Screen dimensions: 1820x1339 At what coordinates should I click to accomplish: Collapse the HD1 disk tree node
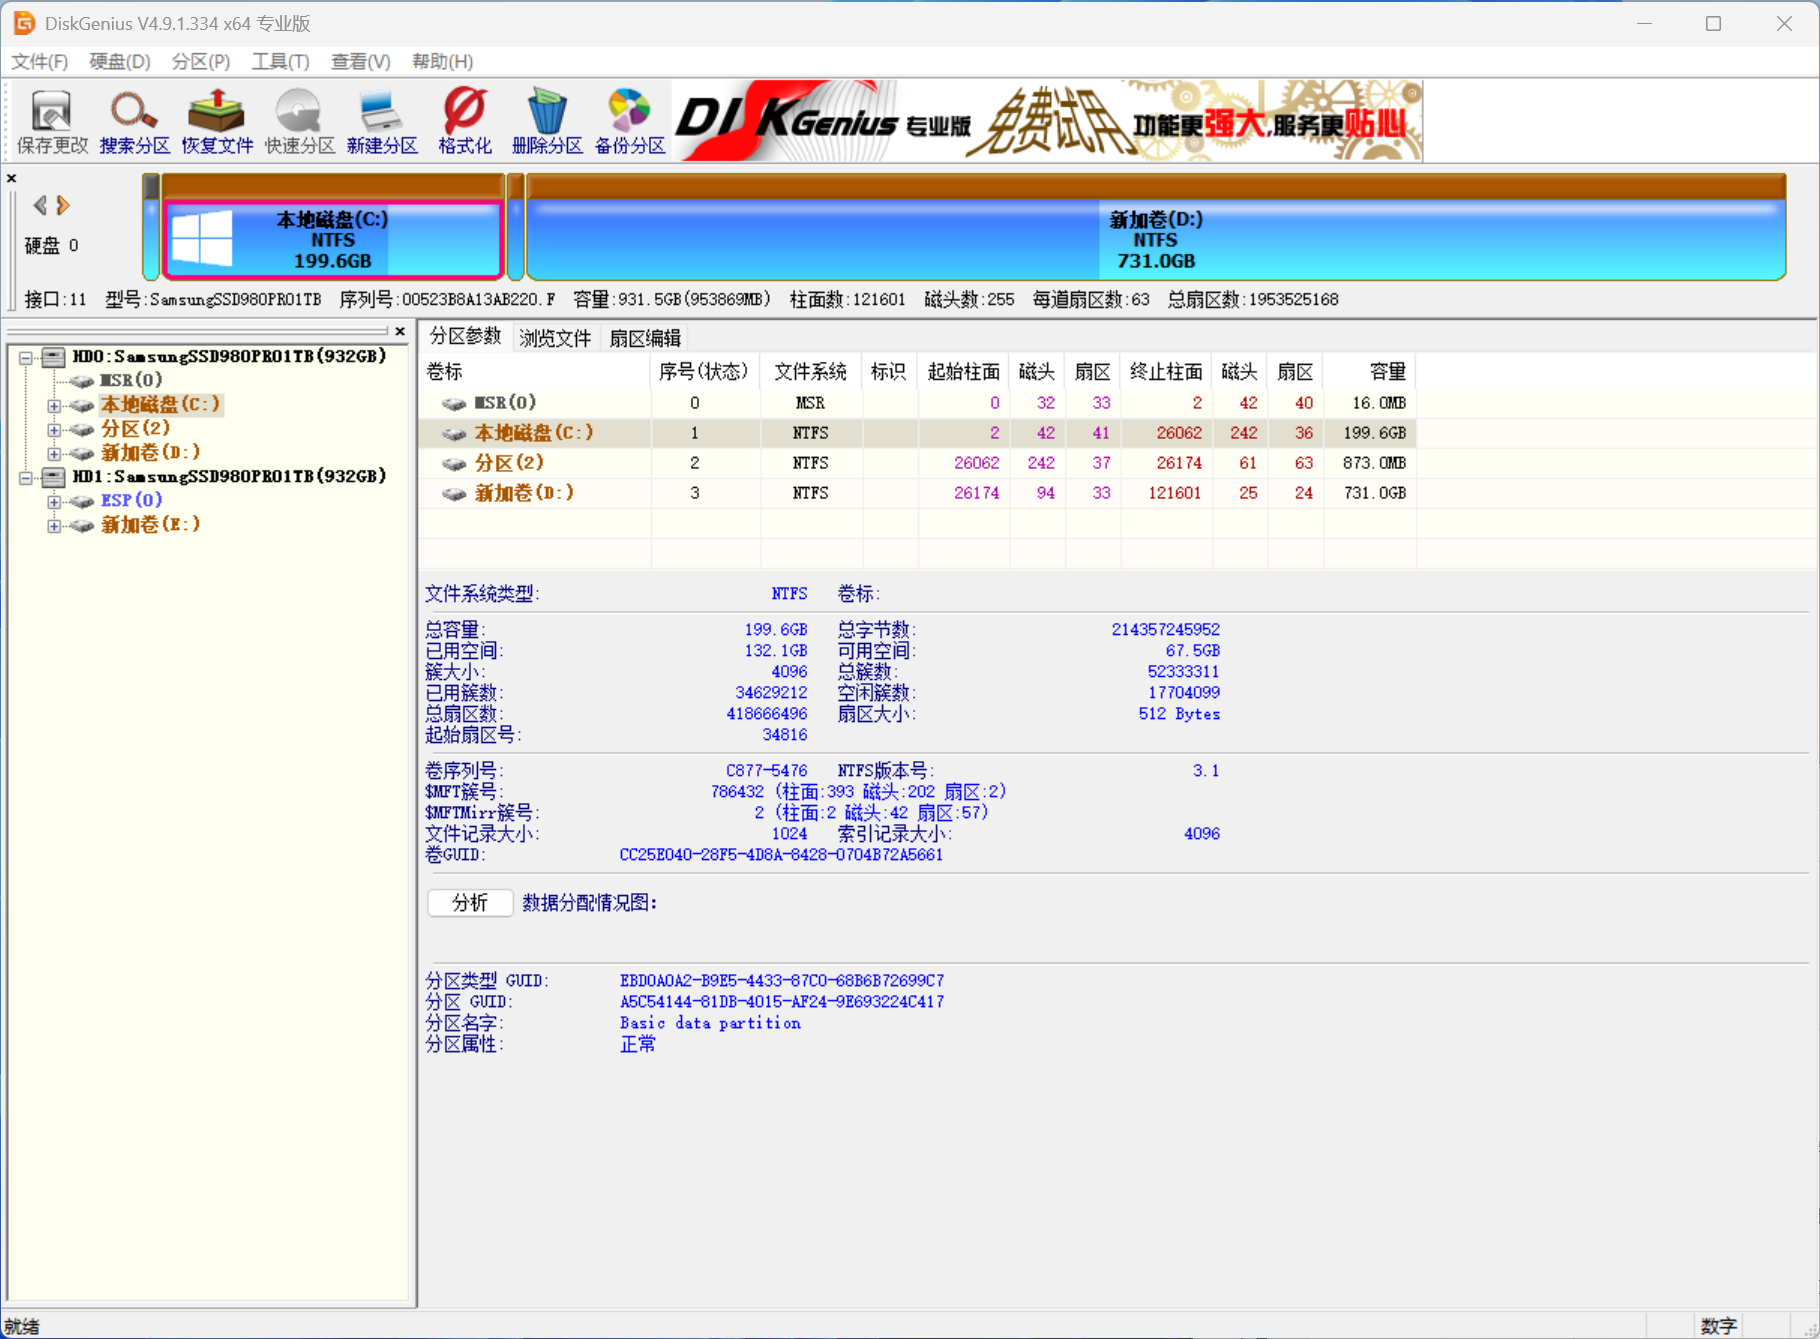click(x=26, y=477)
